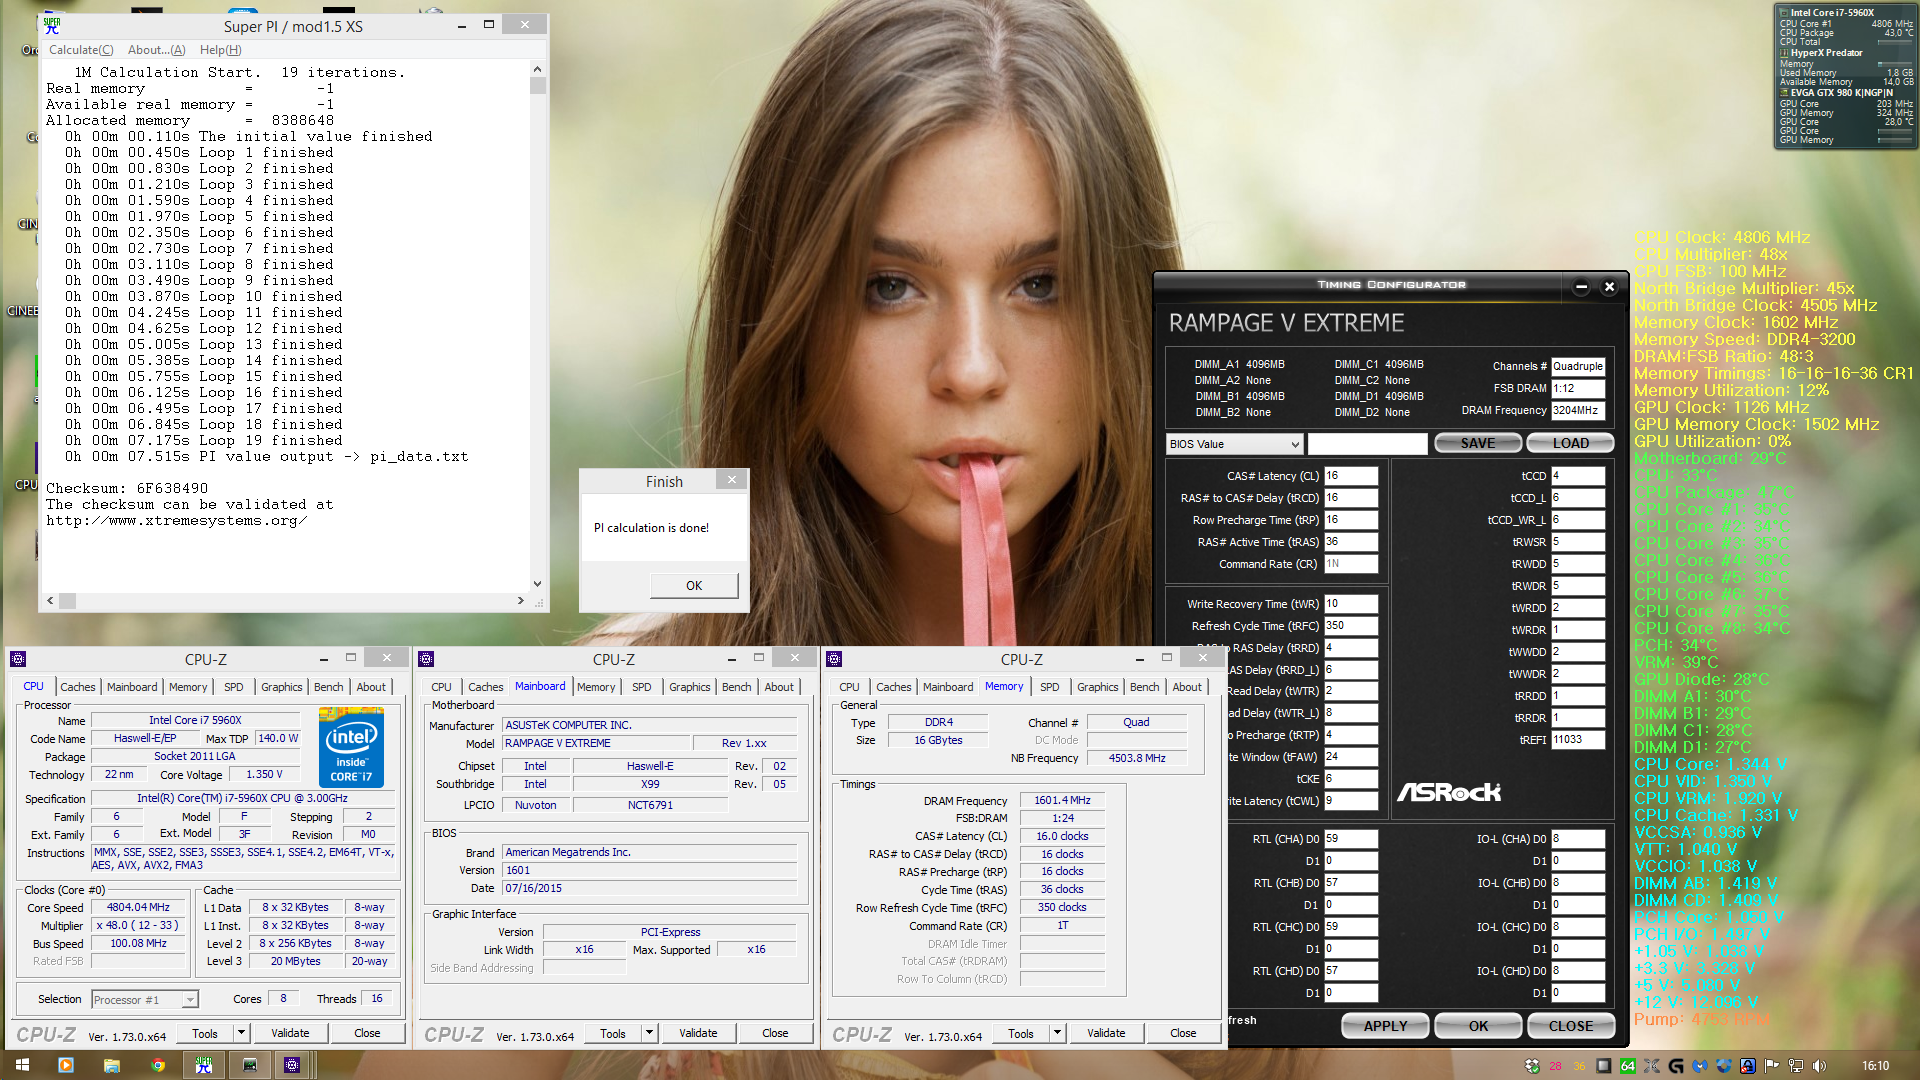1920x1080 pixels.
Task: Click Super PI vertical scrollbar down arrow
Action: 538,584
